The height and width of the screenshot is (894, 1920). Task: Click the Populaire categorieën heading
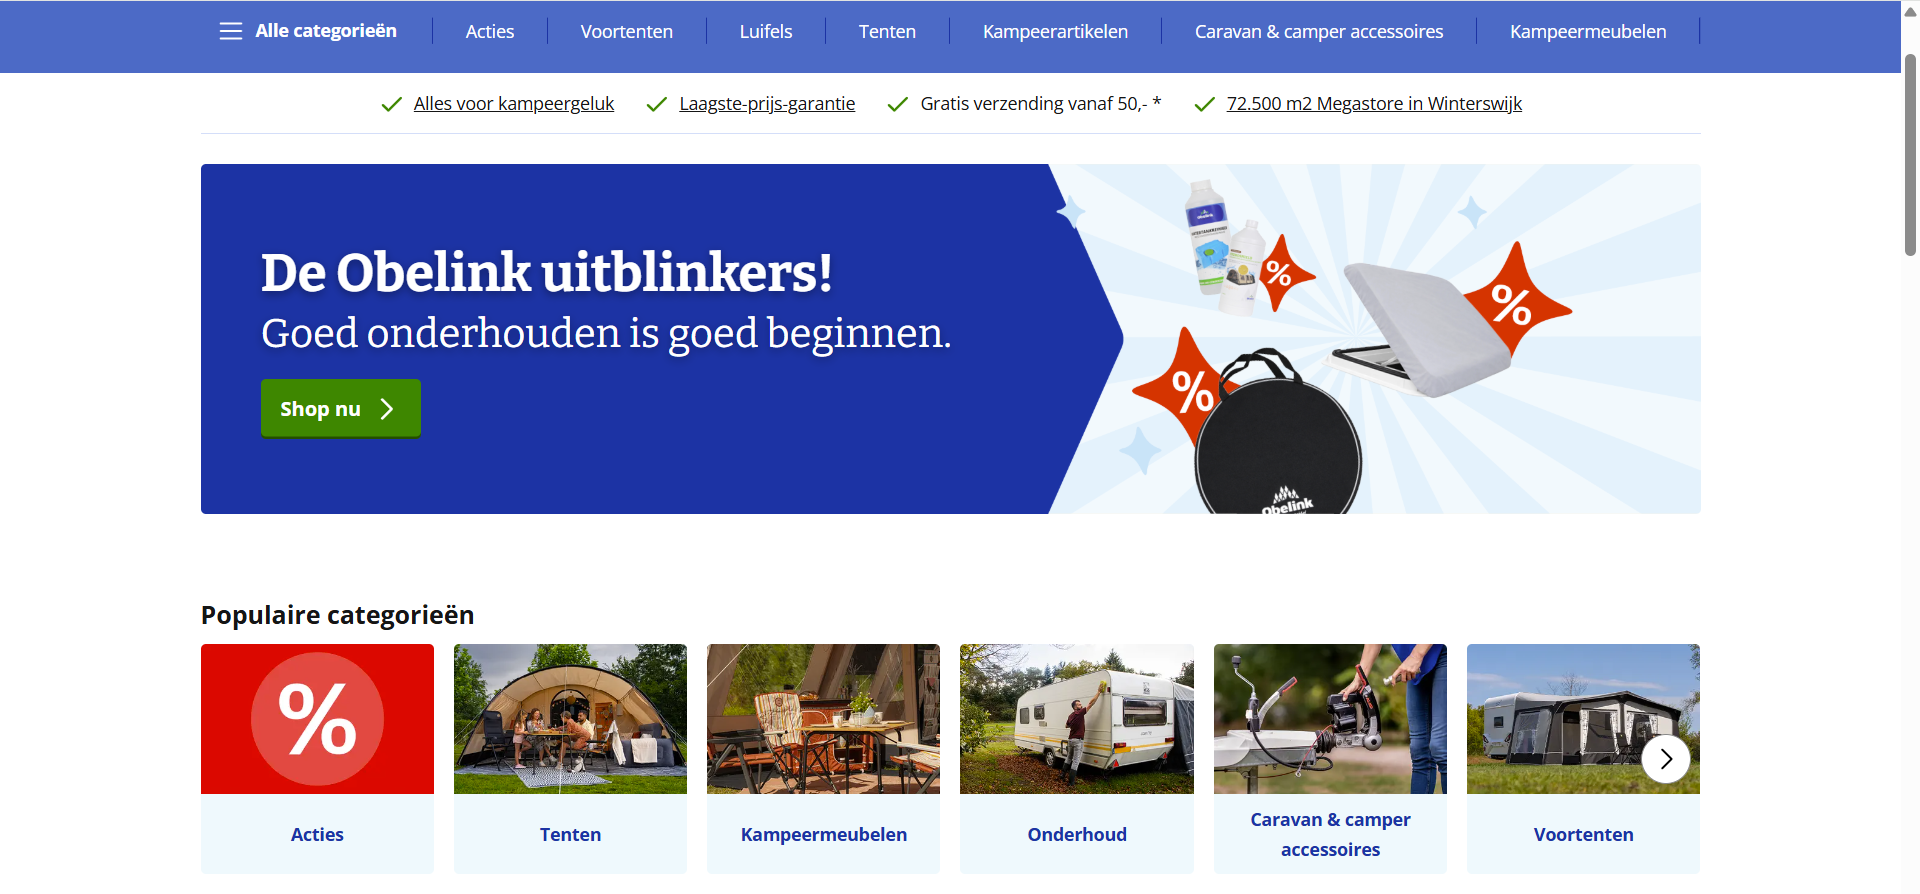337,615
